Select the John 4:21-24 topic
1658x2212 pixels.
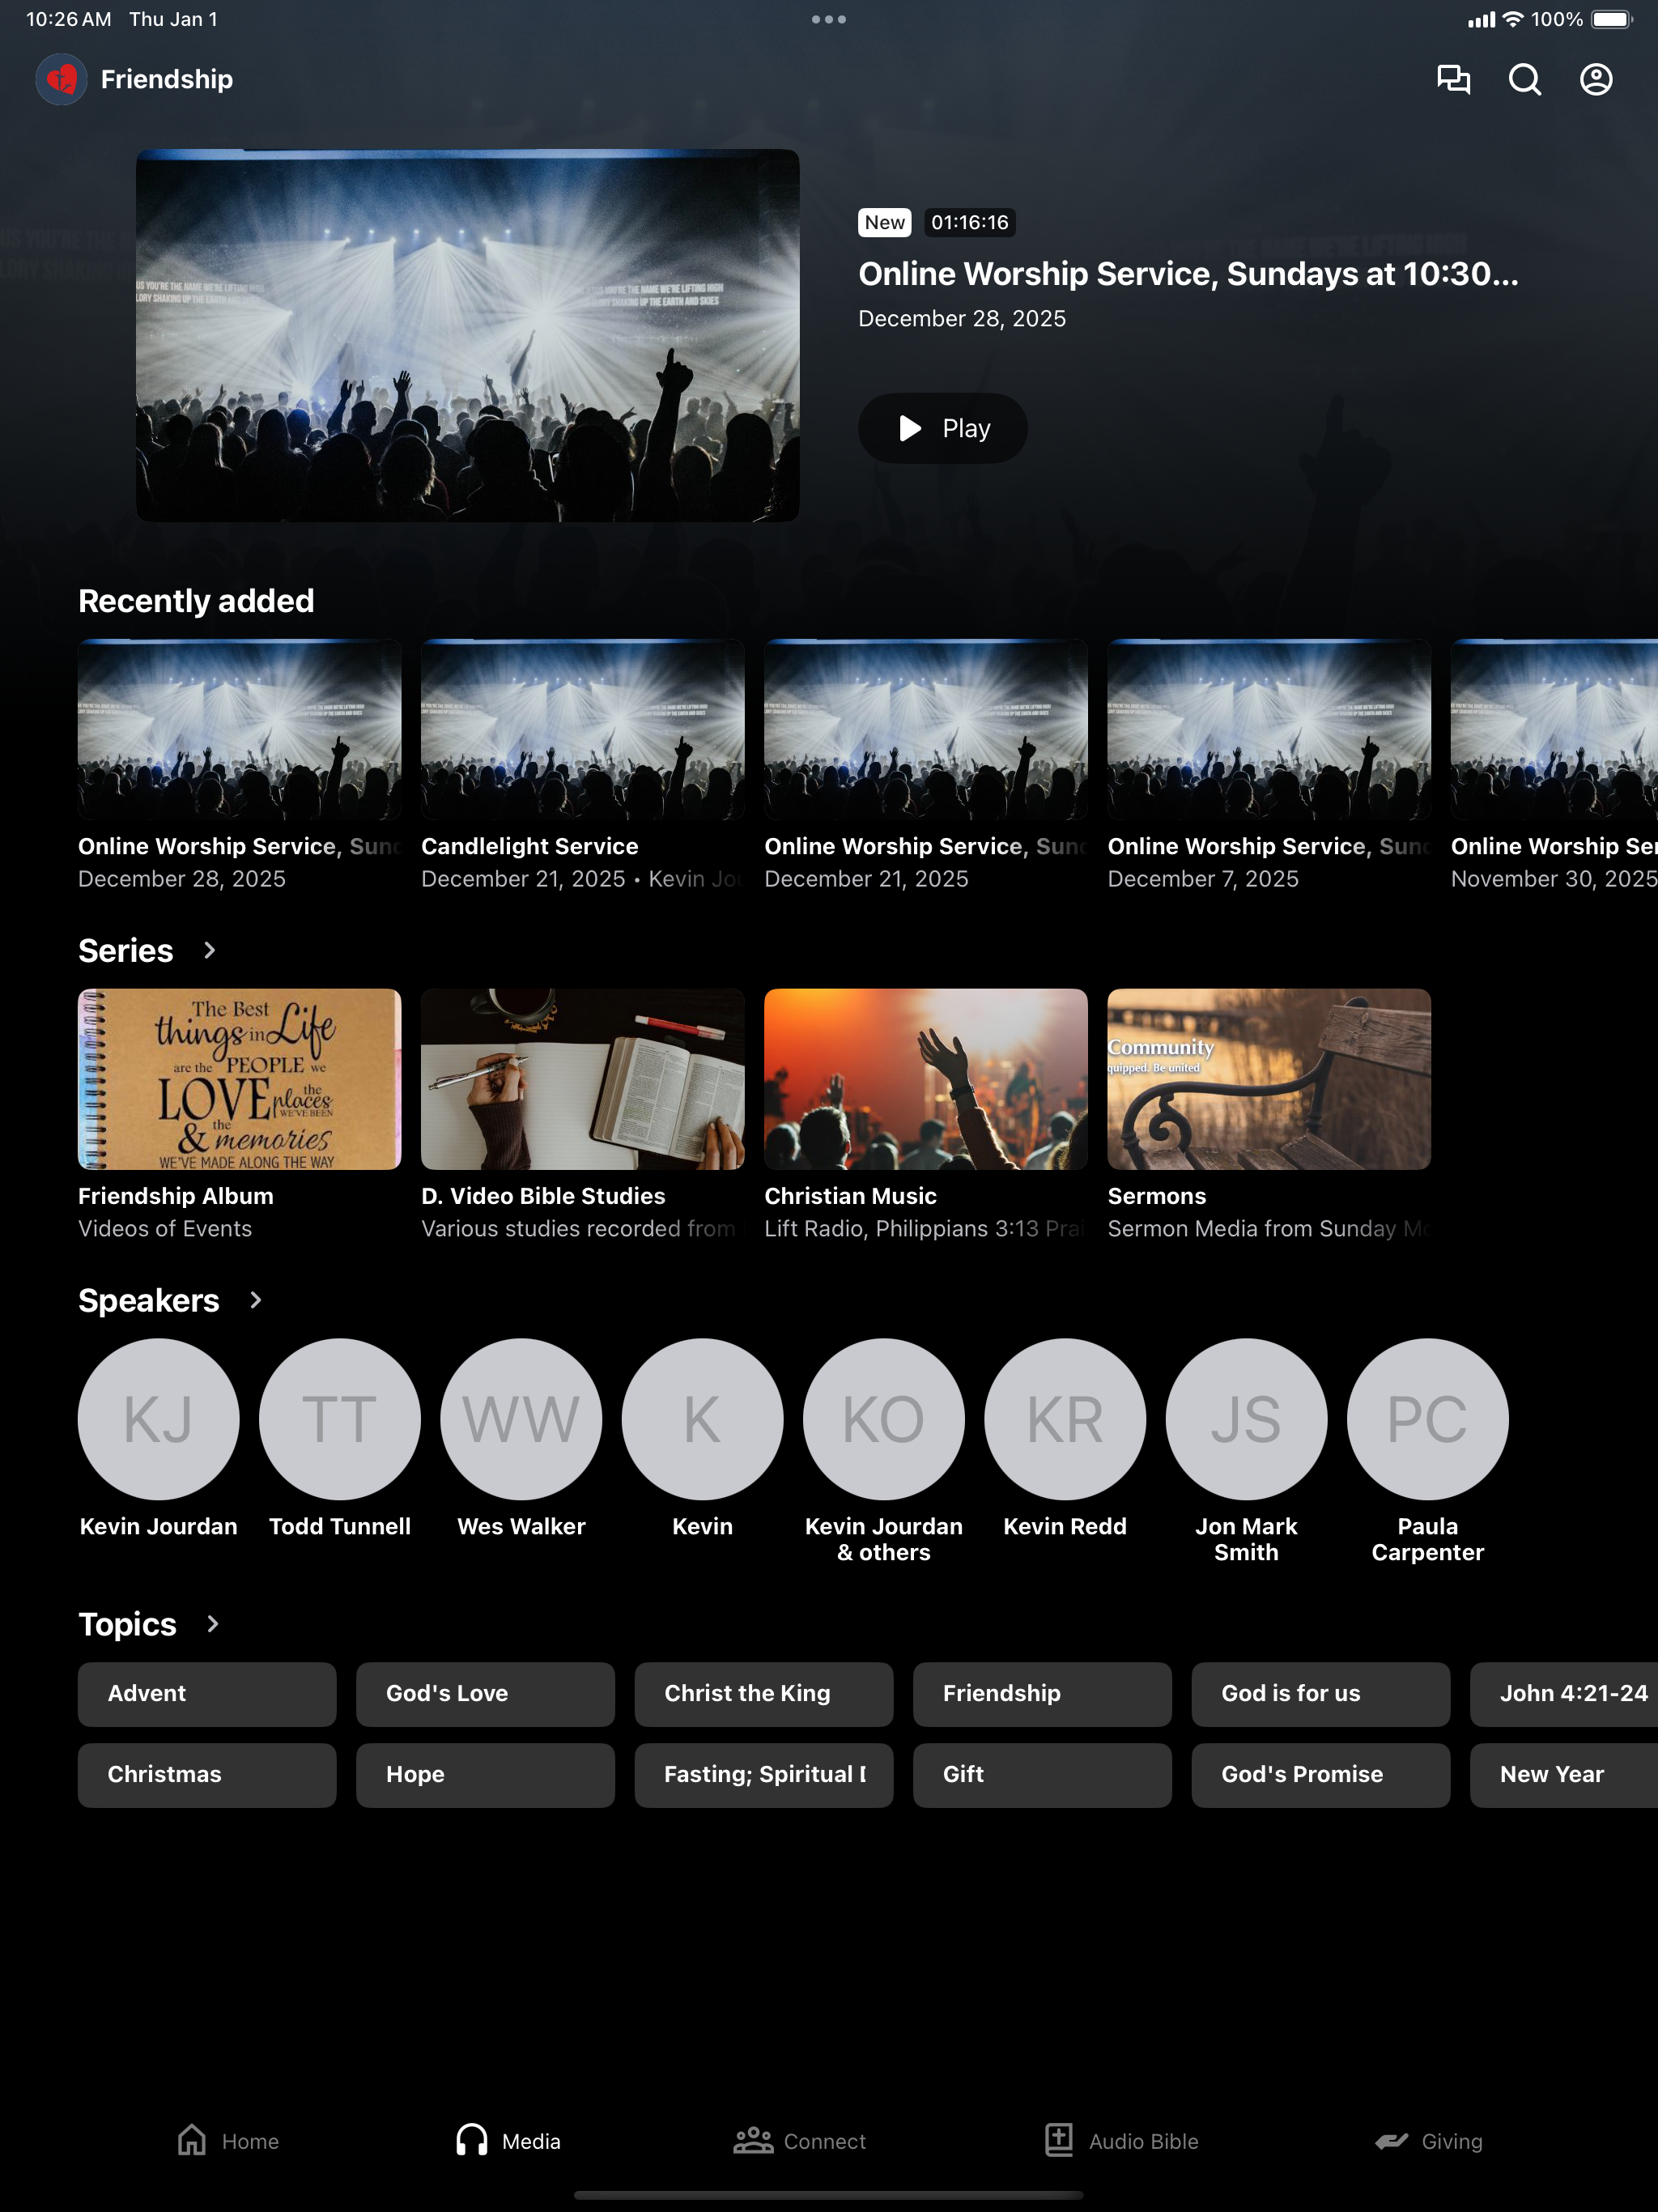1564,1693
